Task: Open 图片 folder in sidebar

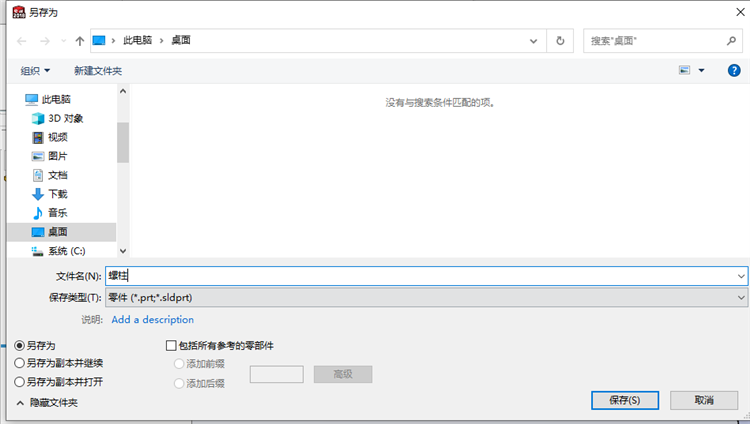Action: 50,156
